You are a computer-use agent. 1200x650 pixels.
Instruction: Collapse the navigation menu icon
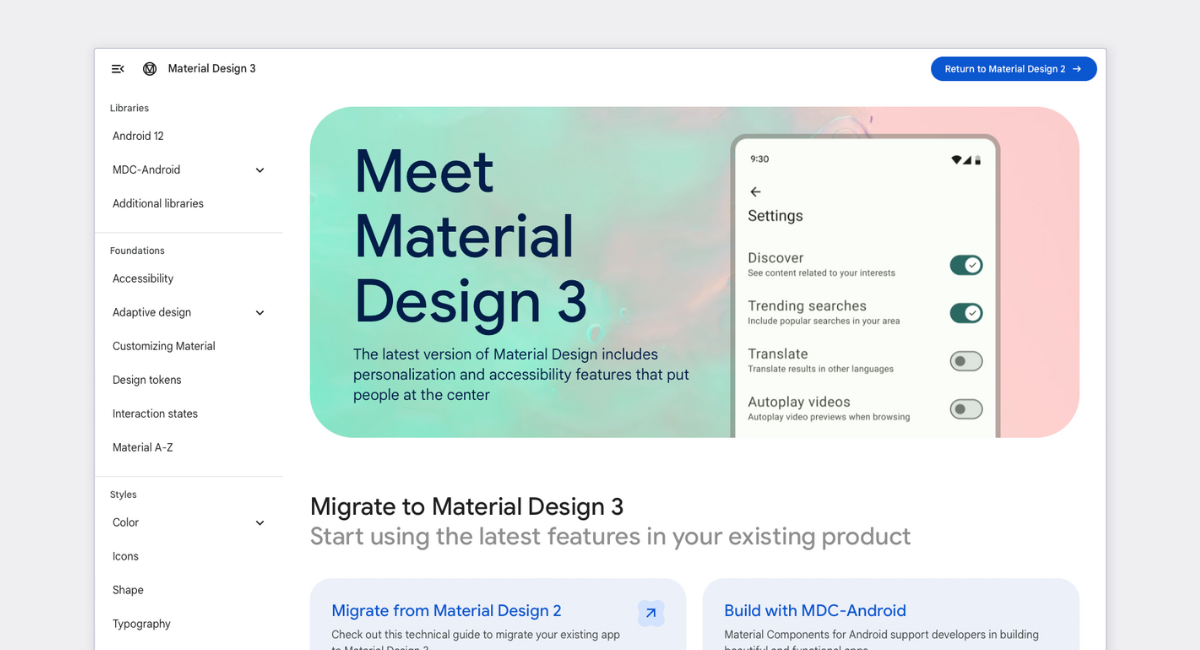tap(118, 69)
